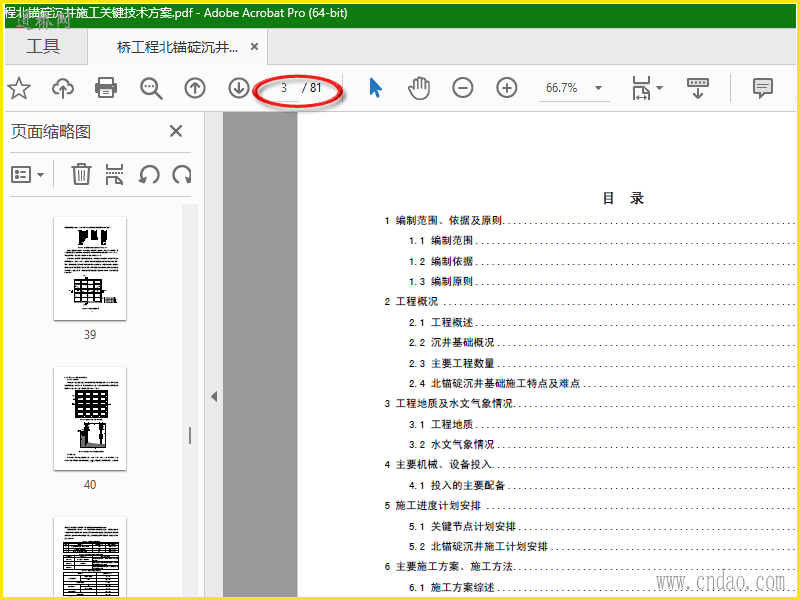Viewport: 800px width, 600px height.
Task: Collapse the navigation pane with left arrow
Action: coord(214,396)
